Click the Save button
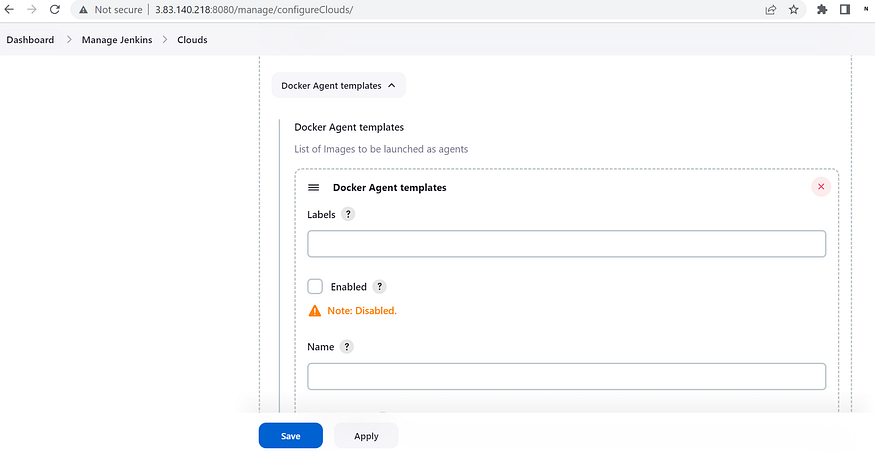Viewport: 875px width, 451px height. (291, 435)
